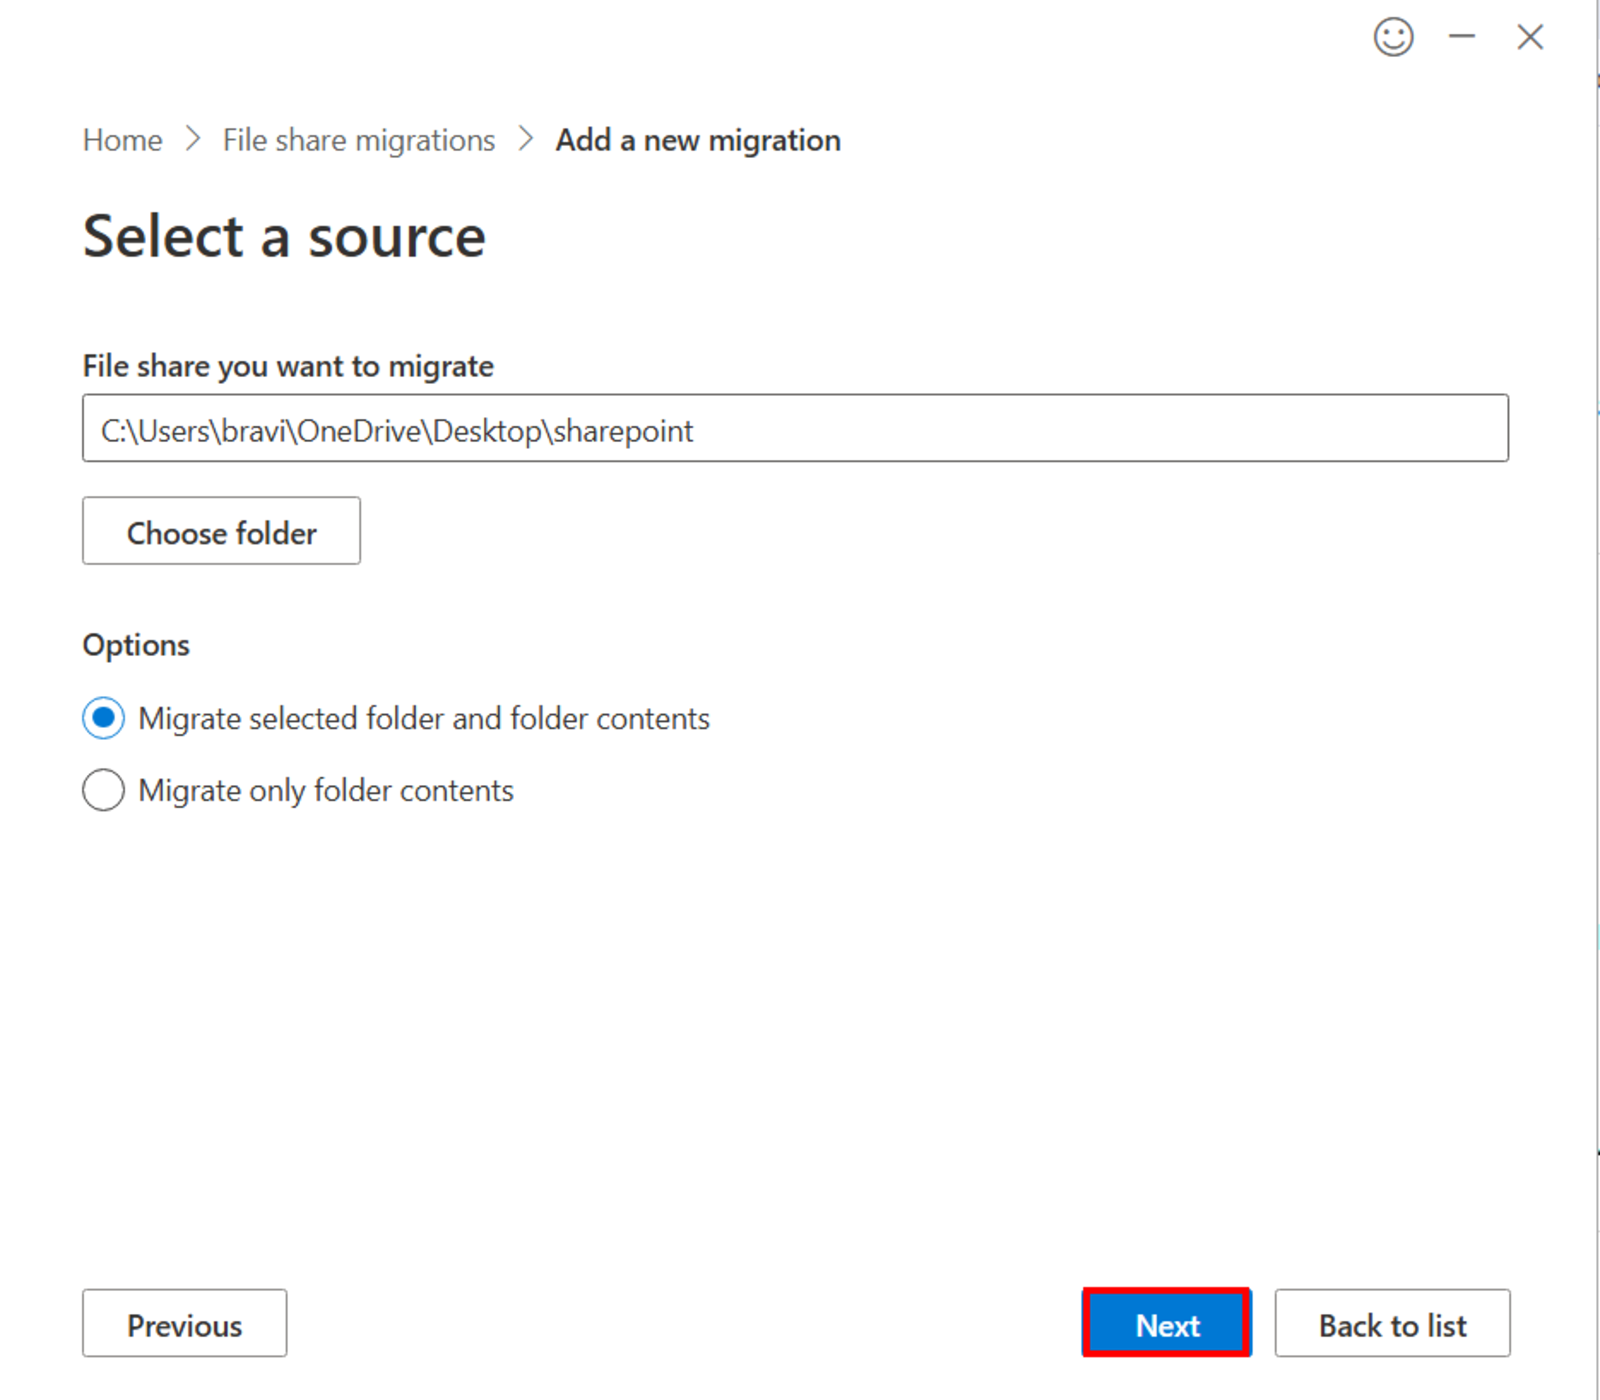Minimize the migration tool window
Screen dimensions: 1600x1400
pyautogui.click(x=1463, y=38)
